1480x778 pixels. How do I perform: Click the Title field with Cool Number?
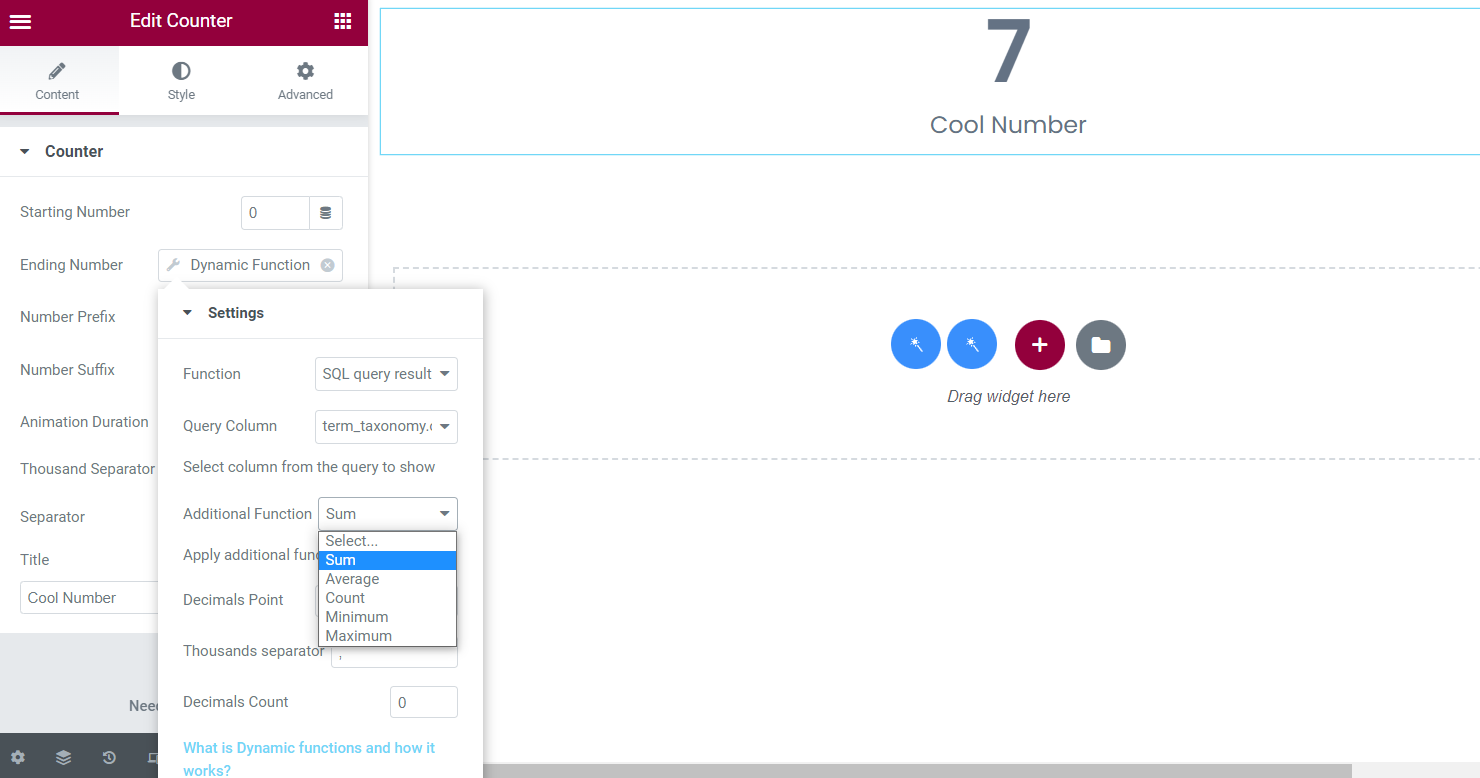pos(89,598)
